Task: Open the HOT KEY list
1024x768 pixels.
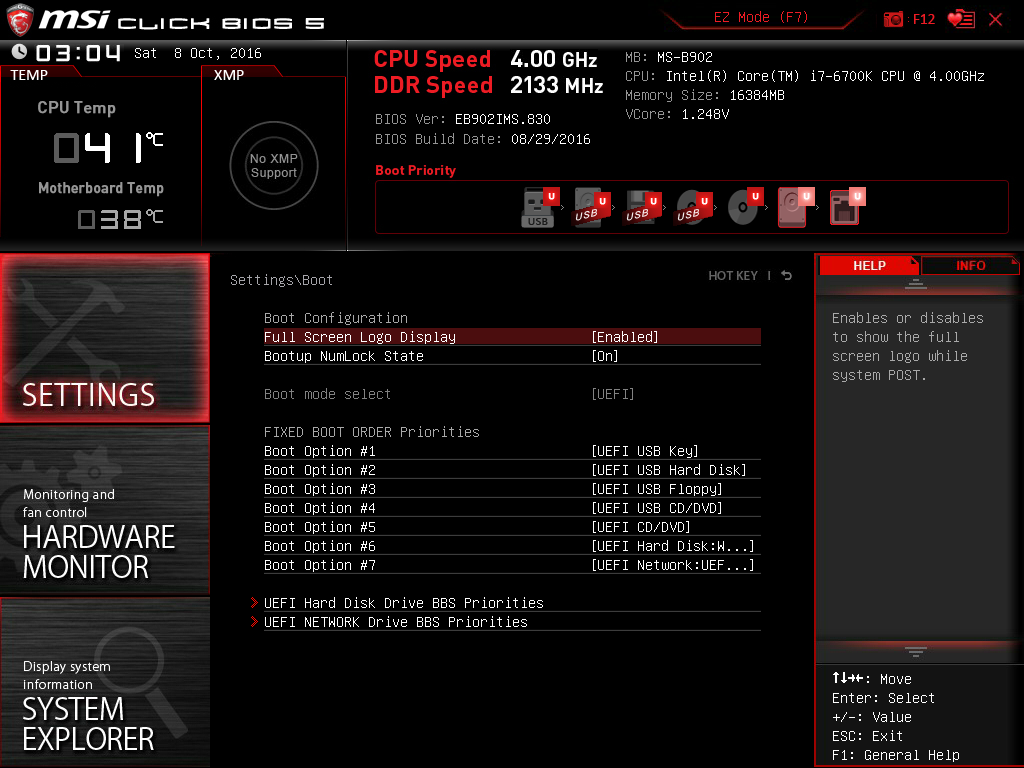Action: (733, 276)
